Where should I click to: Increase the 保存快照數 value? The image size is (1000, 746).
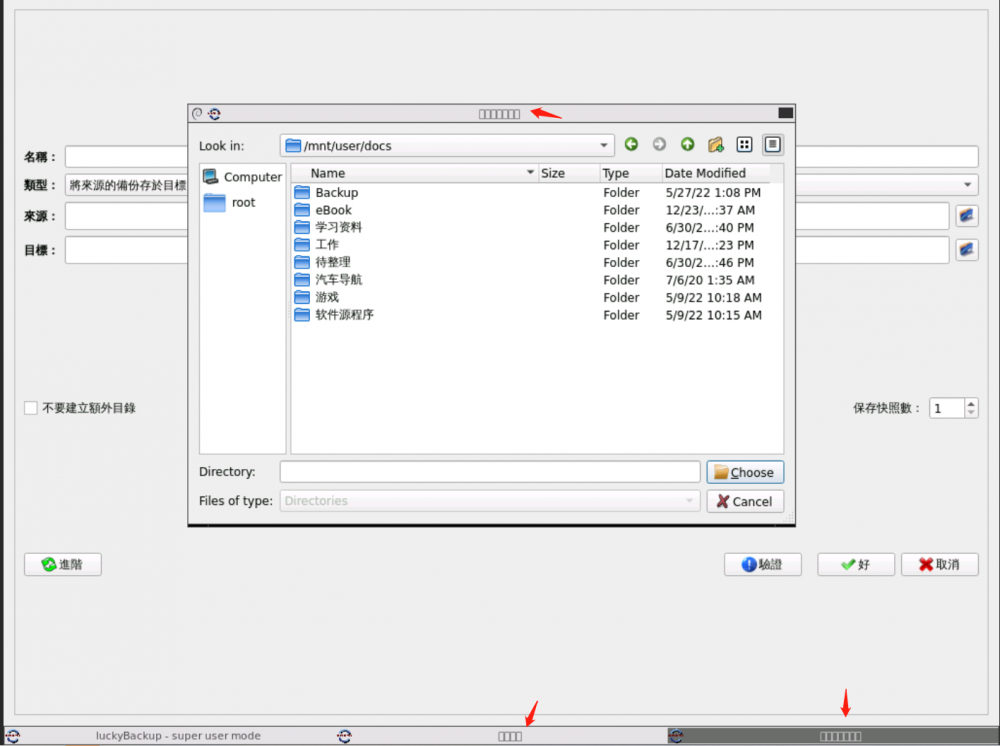971,403
